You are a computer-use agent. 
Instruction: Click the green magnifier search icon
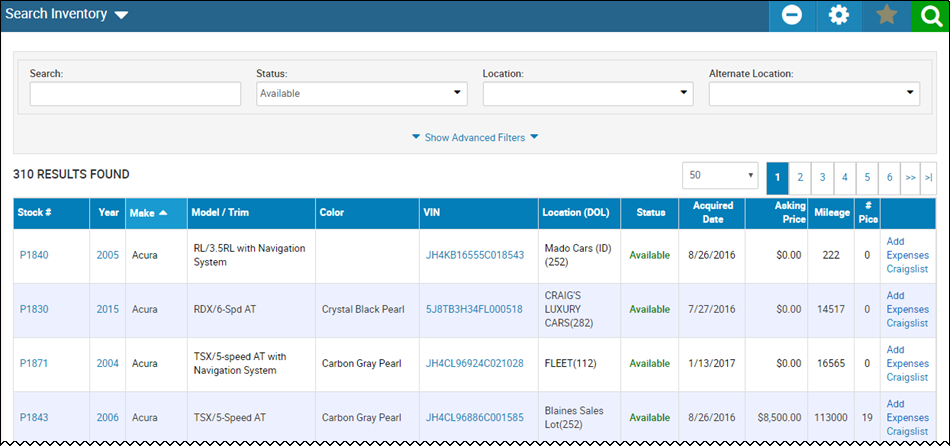coord(930,16)
